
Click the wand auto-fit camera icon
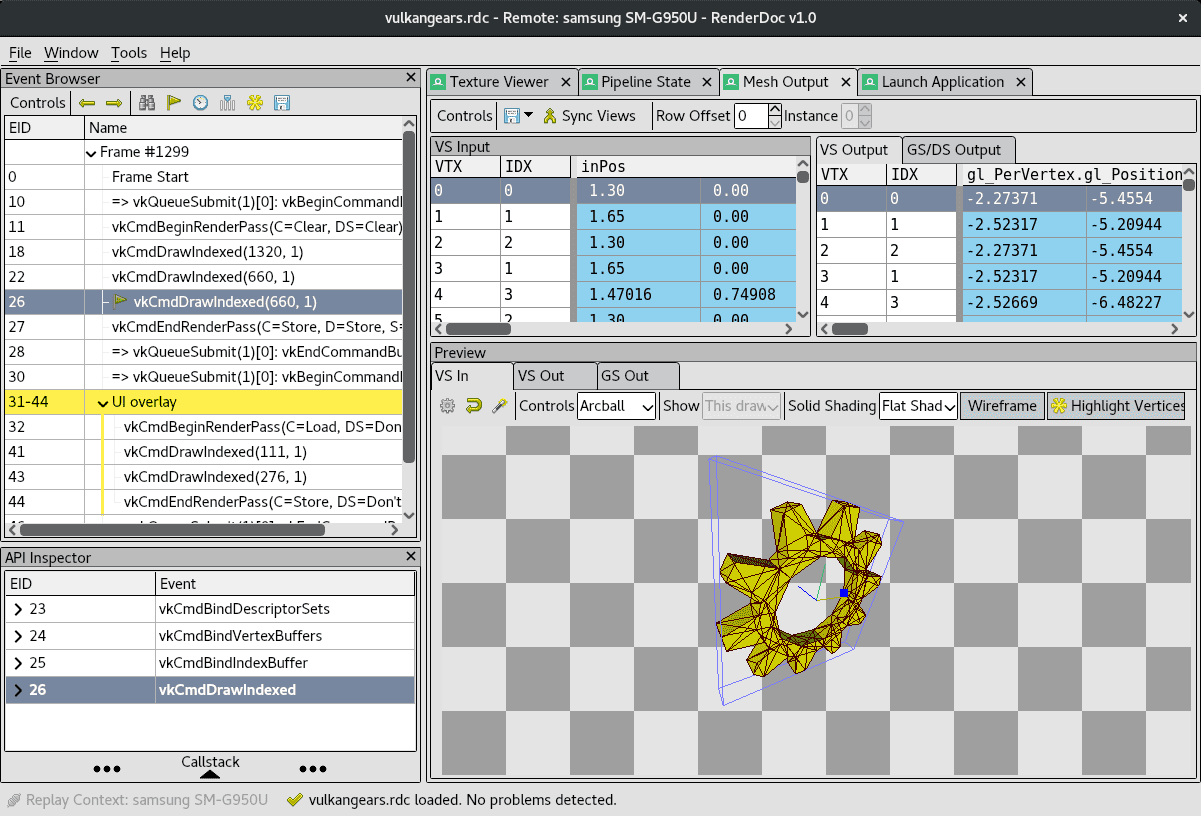coord(500,406)
